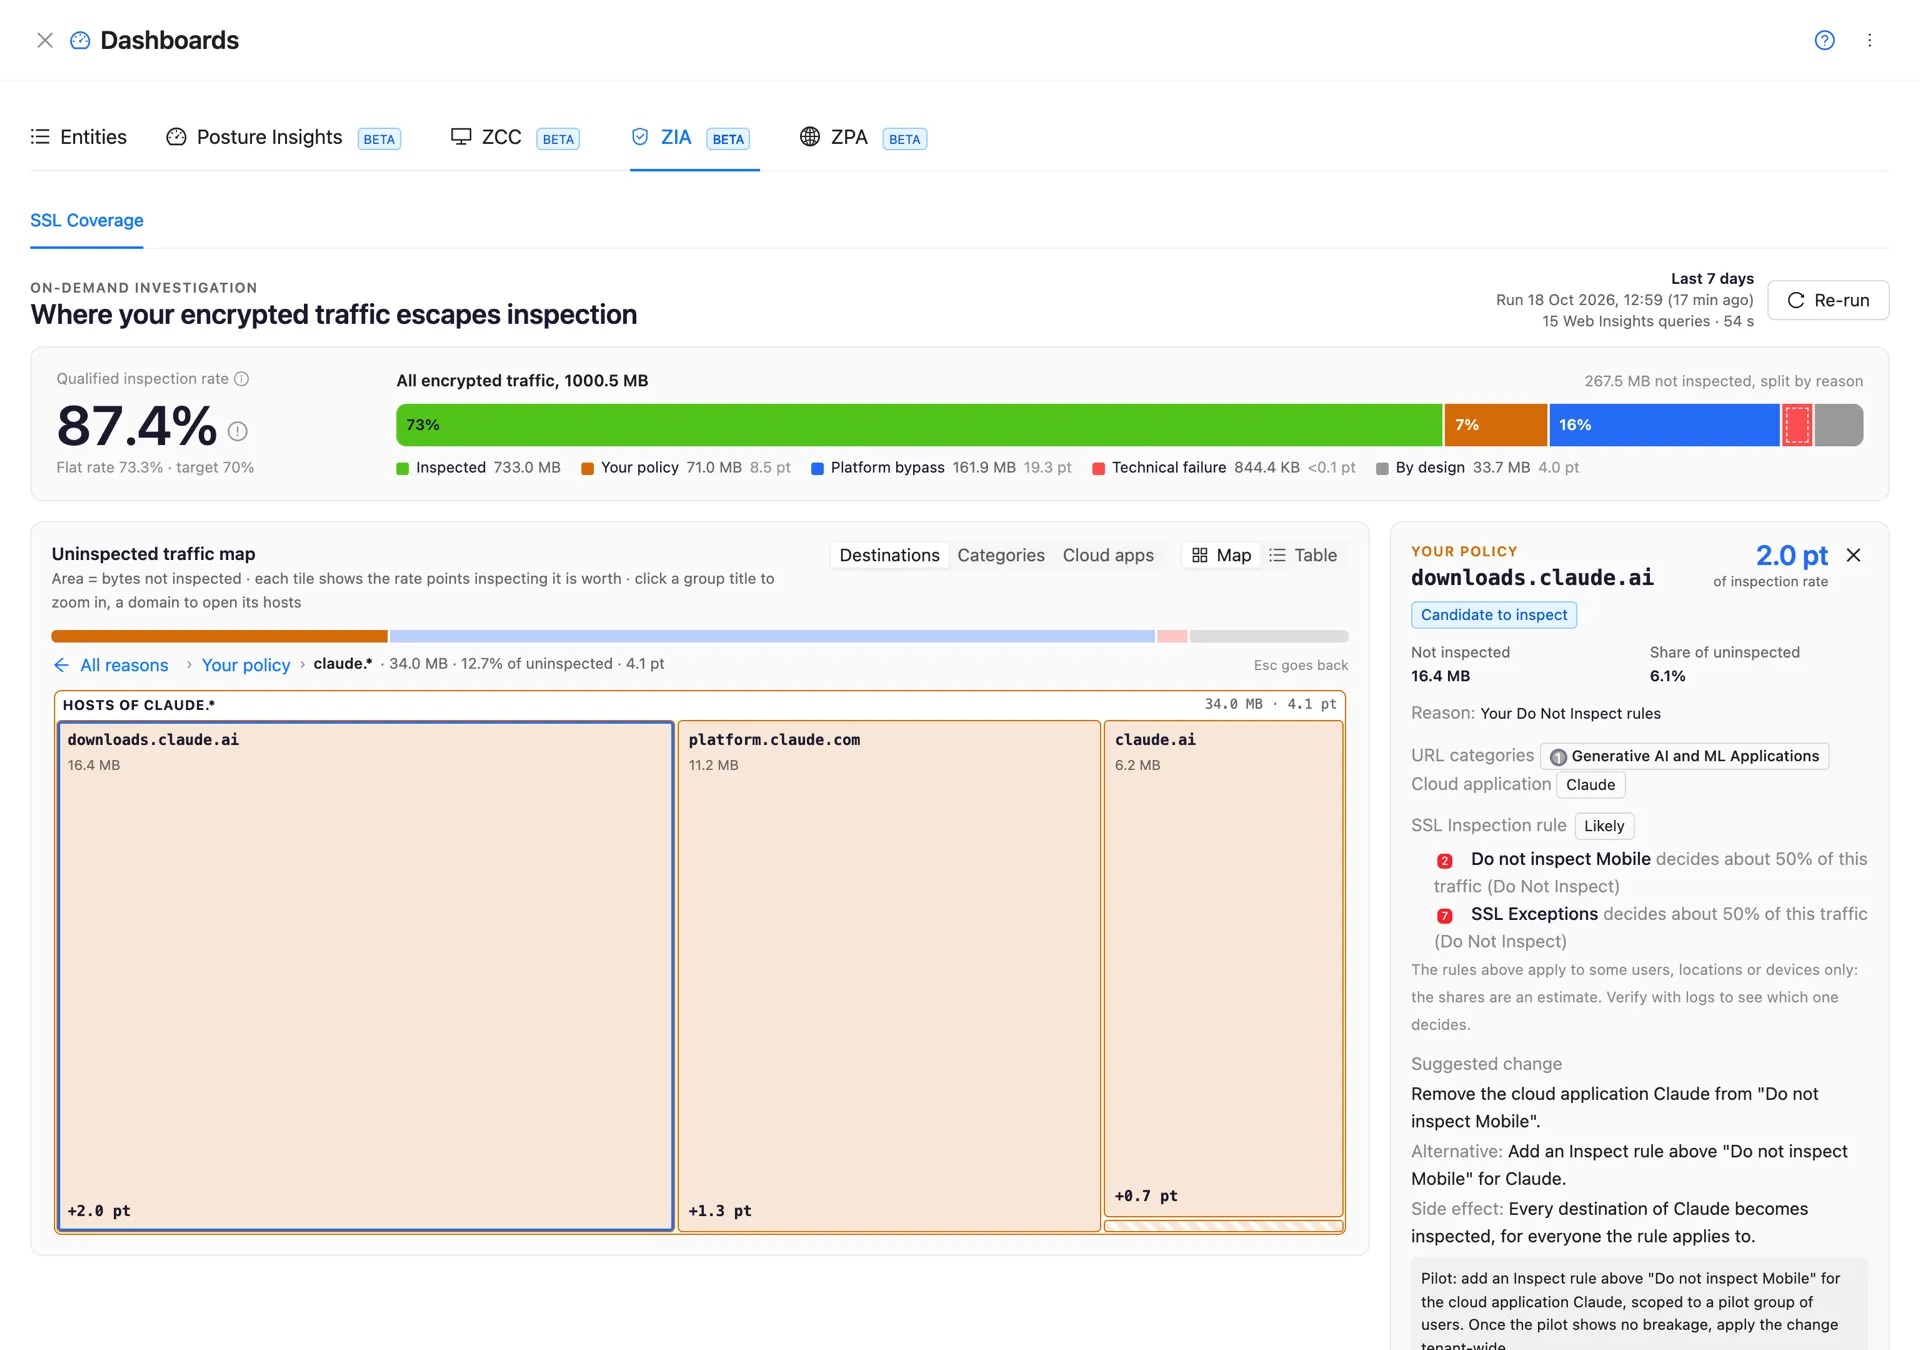Select the claude.ai host tile
This screenshot has height=1350, width=1920.
(x=1223, y=968)
